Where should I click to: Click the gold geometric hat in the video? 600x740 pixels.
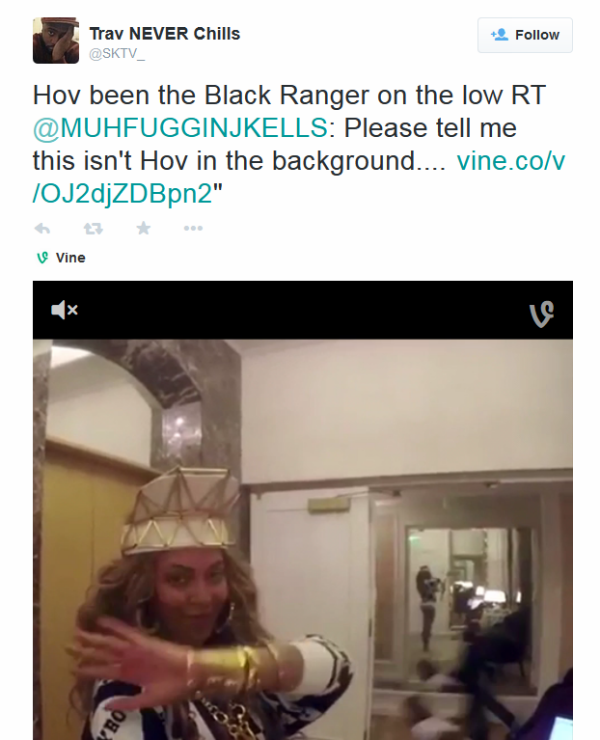(x=179, y=510)
